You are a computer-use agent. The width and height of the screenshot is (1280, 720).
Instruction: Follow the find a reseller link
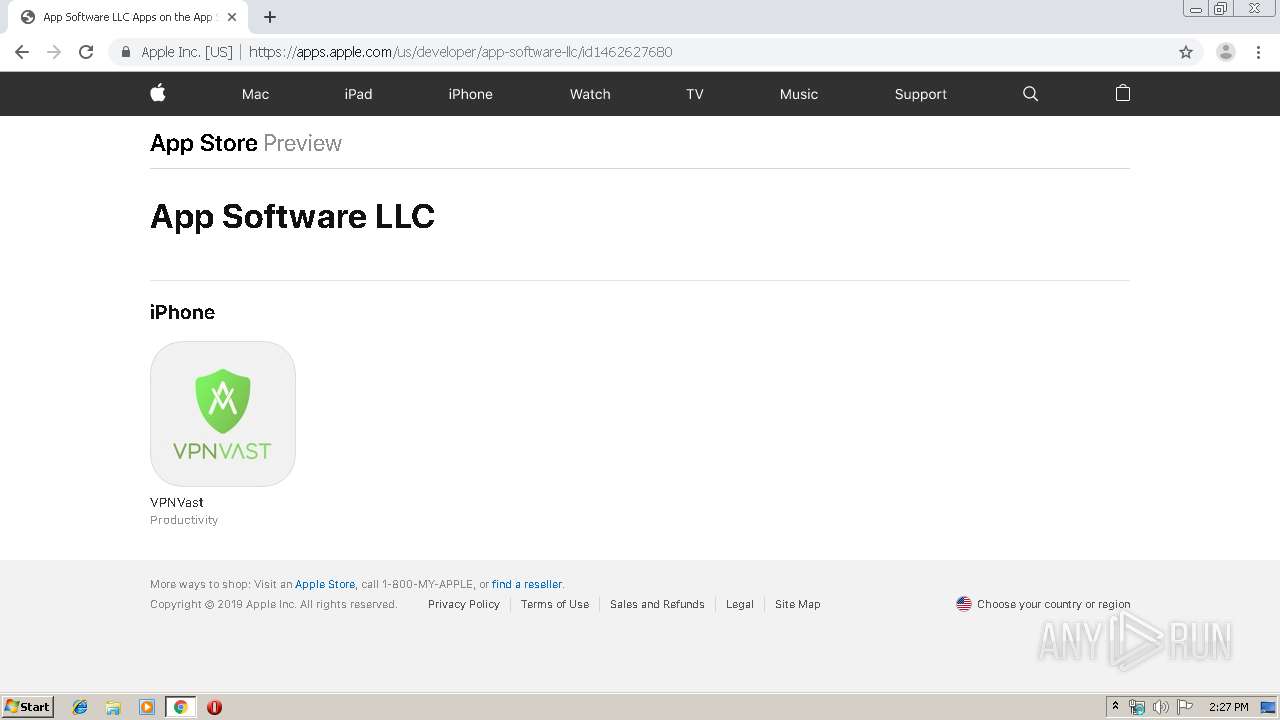(527, 584)
